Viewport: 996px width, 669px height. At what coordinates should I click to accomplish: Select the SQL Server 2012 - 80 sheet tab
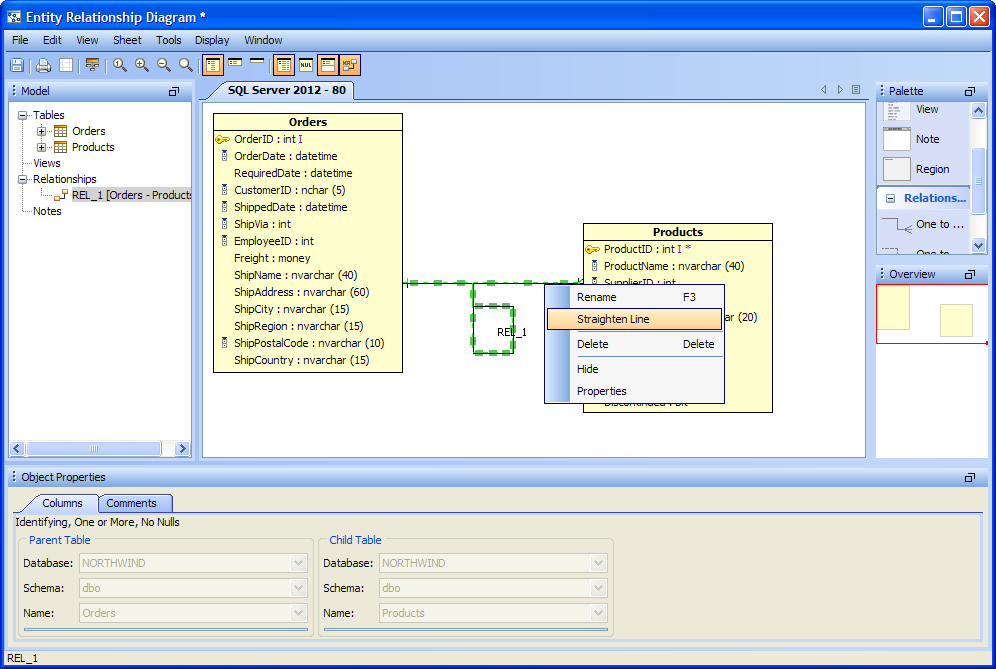(286, 90)
